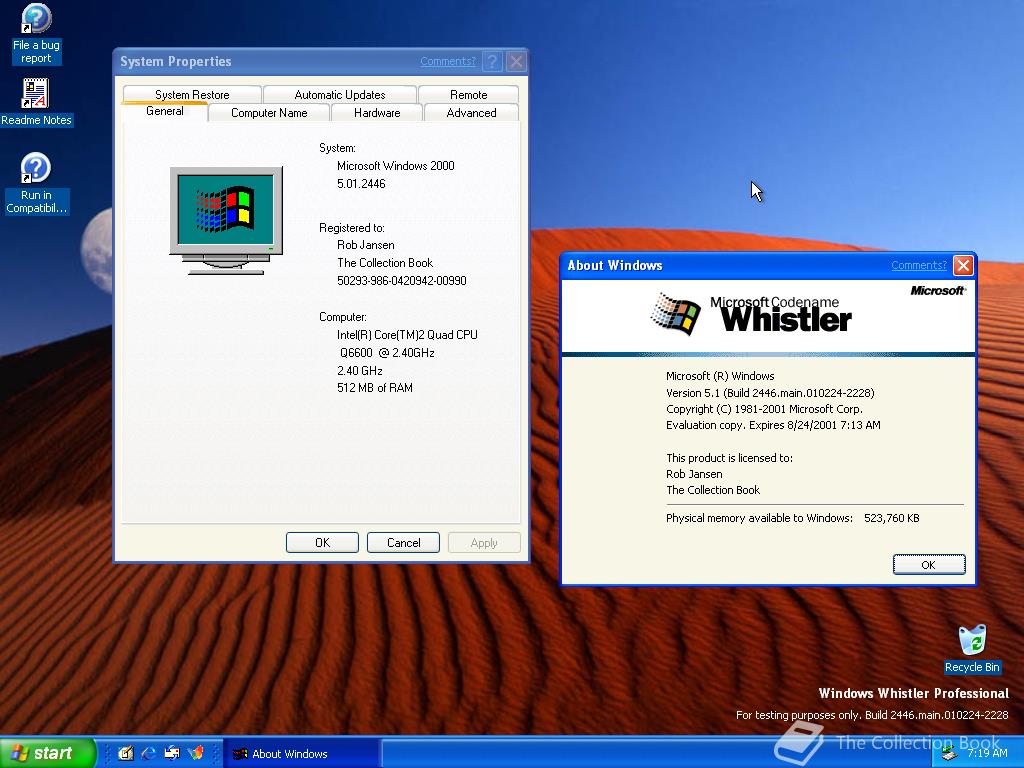The image size is (1024, 768).
Task: Switch to the System Restore tab
Action: point(192,94)
